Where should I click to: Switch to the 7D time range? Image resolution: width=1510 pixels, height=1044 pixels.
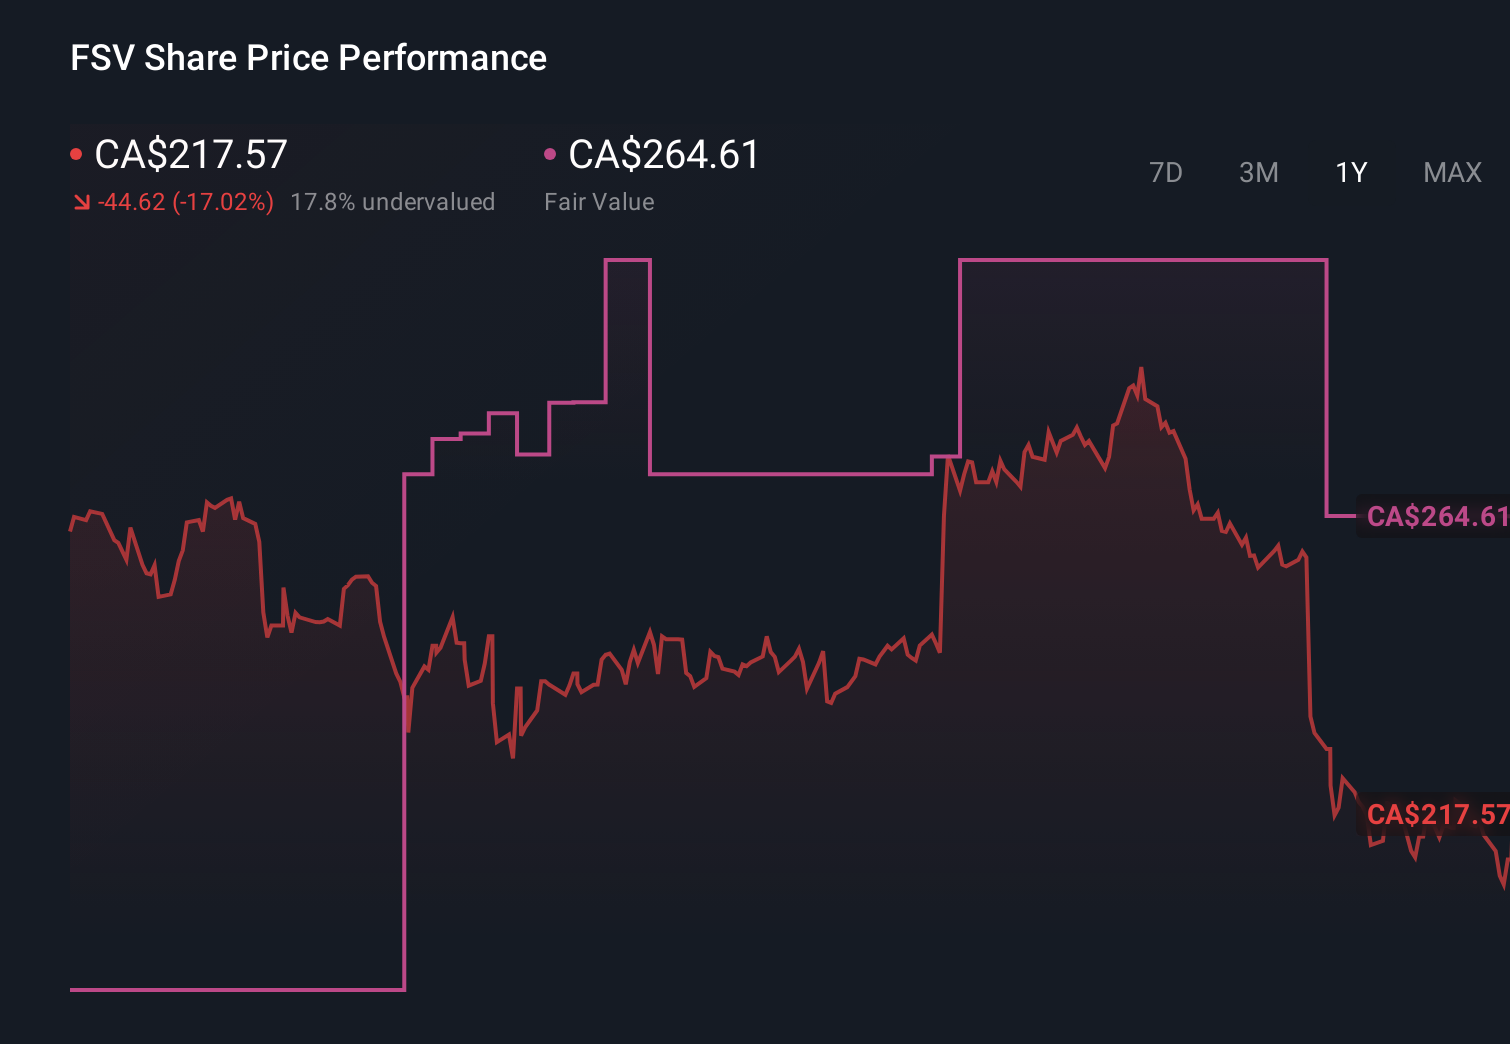coord(1165,172)
